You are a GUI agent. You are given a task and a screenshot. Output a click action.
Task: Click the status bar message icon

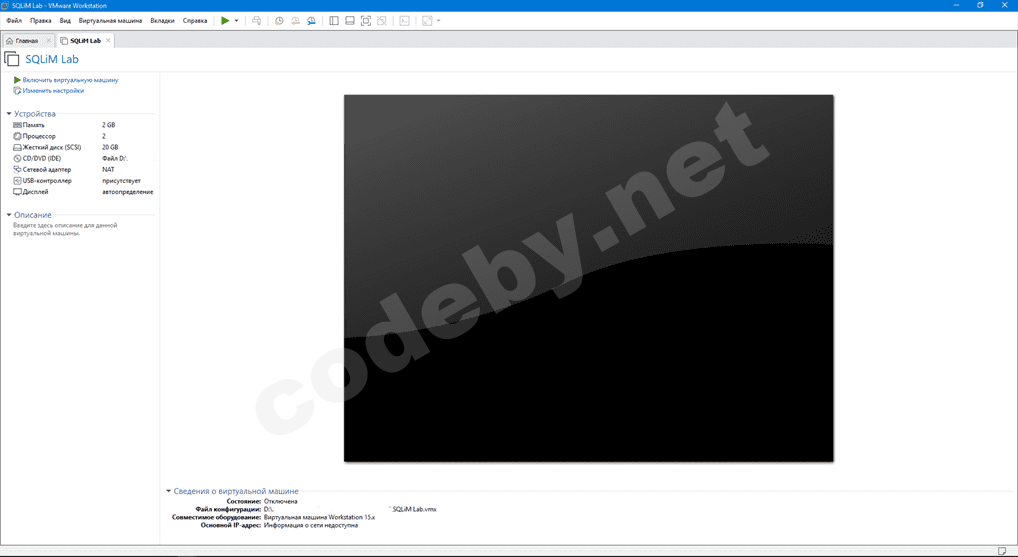tap(1002, 551)
